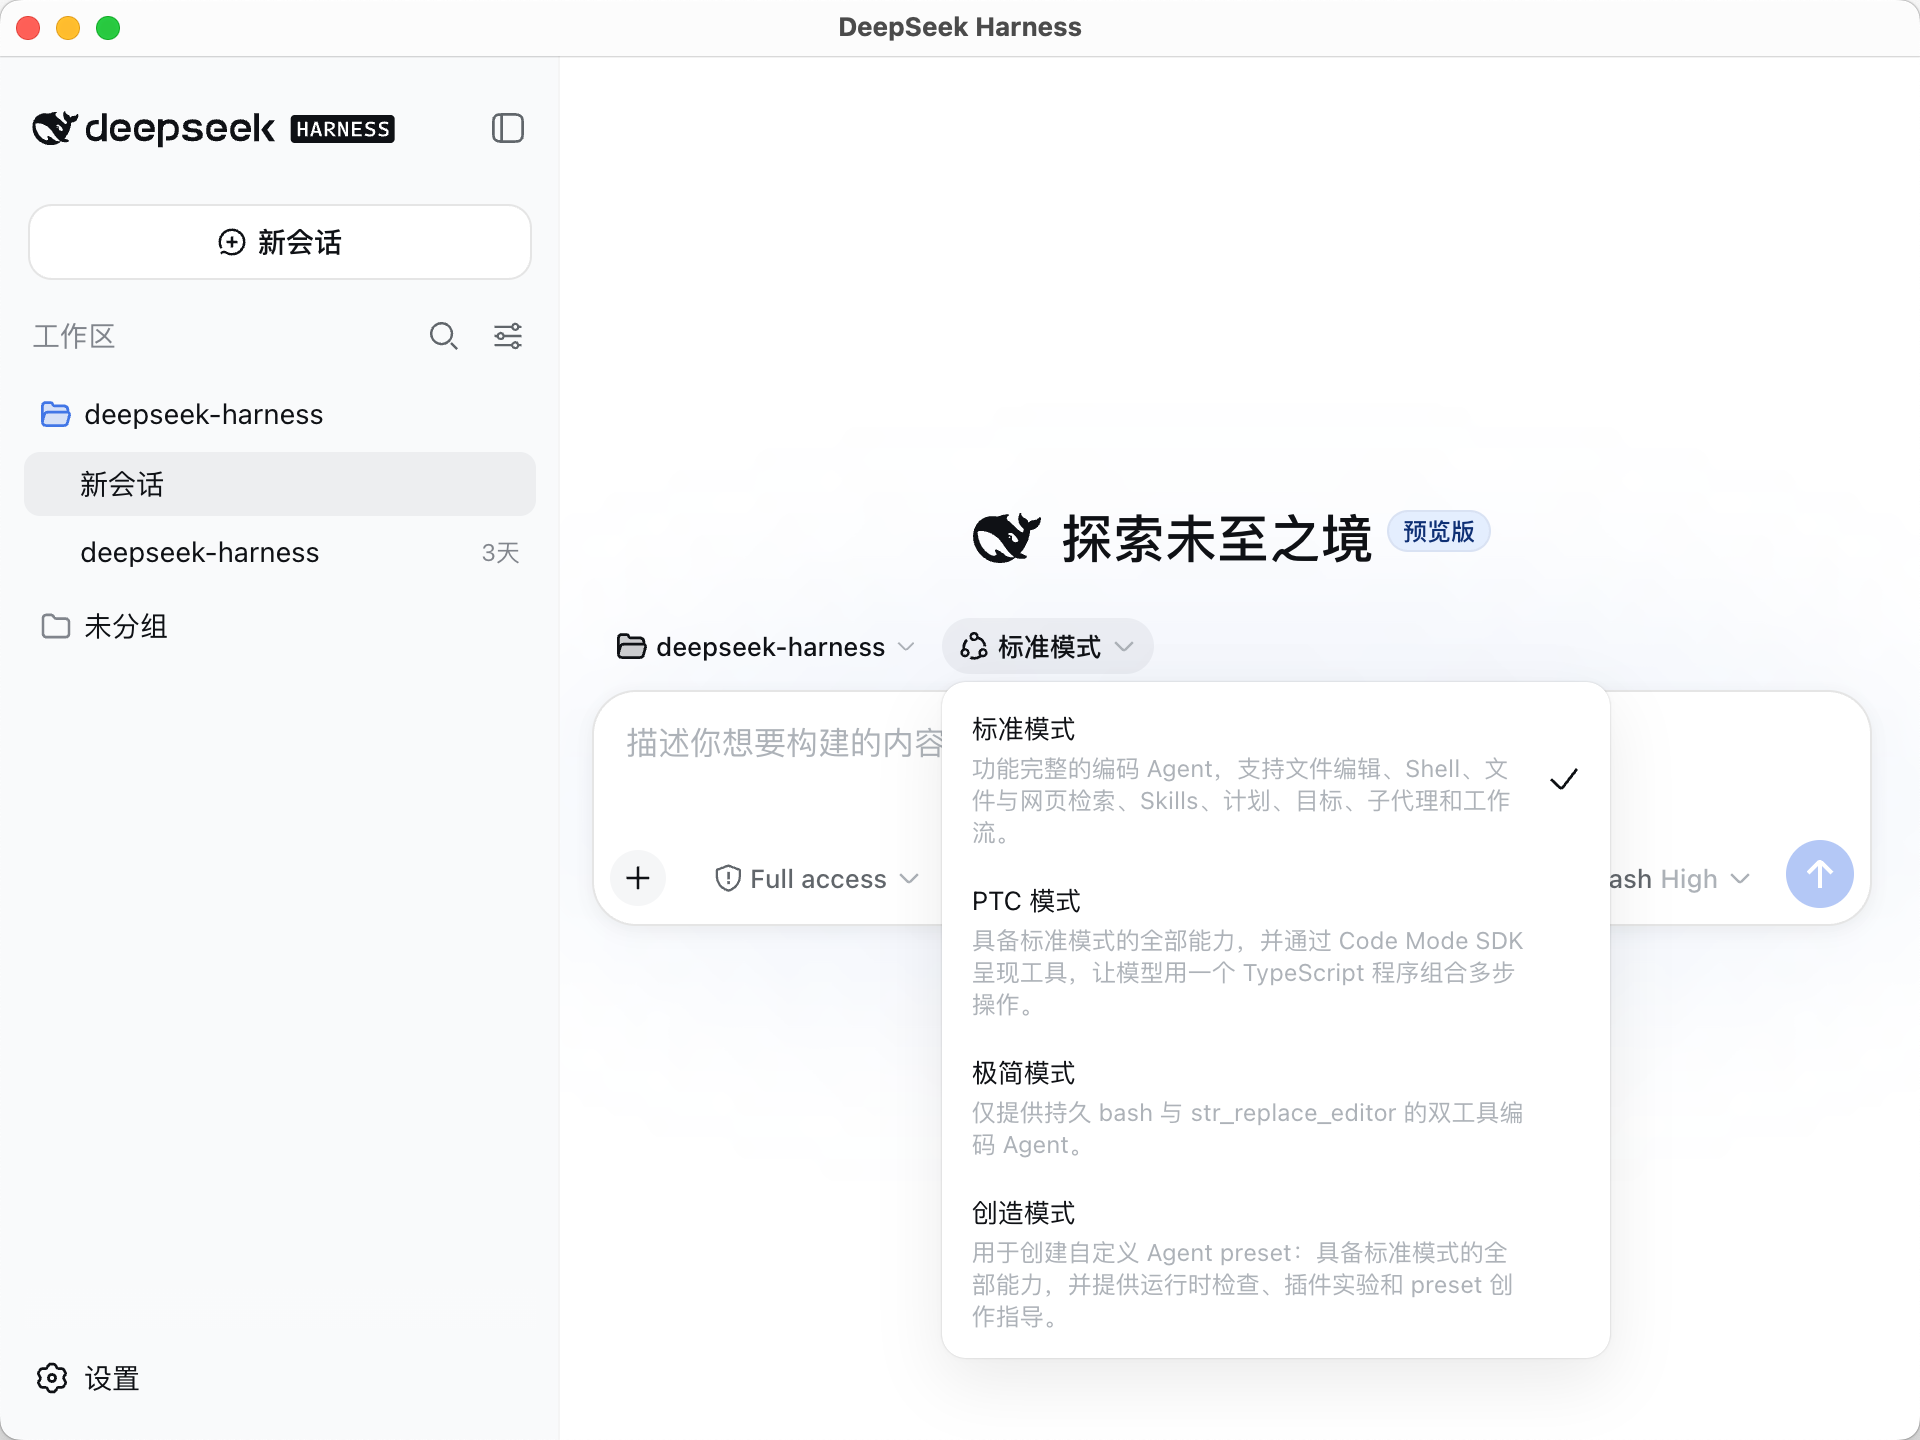
Task: Click the blue send arrow button
Action: point(1820,874)
